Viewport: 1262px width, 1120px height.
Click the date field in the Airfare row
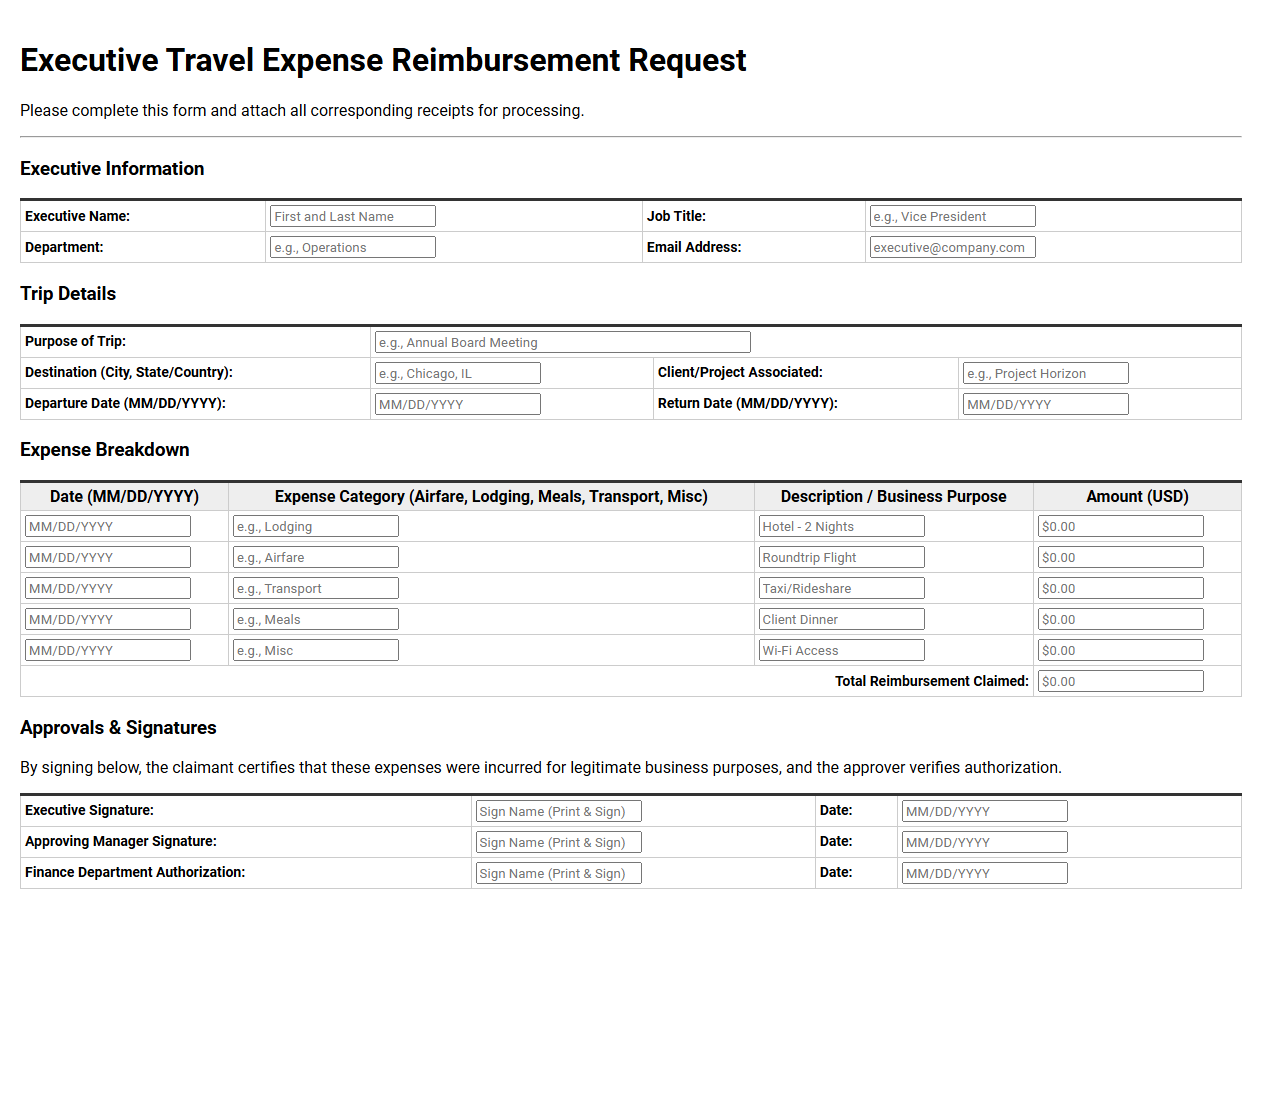click(x=108, y=557)
